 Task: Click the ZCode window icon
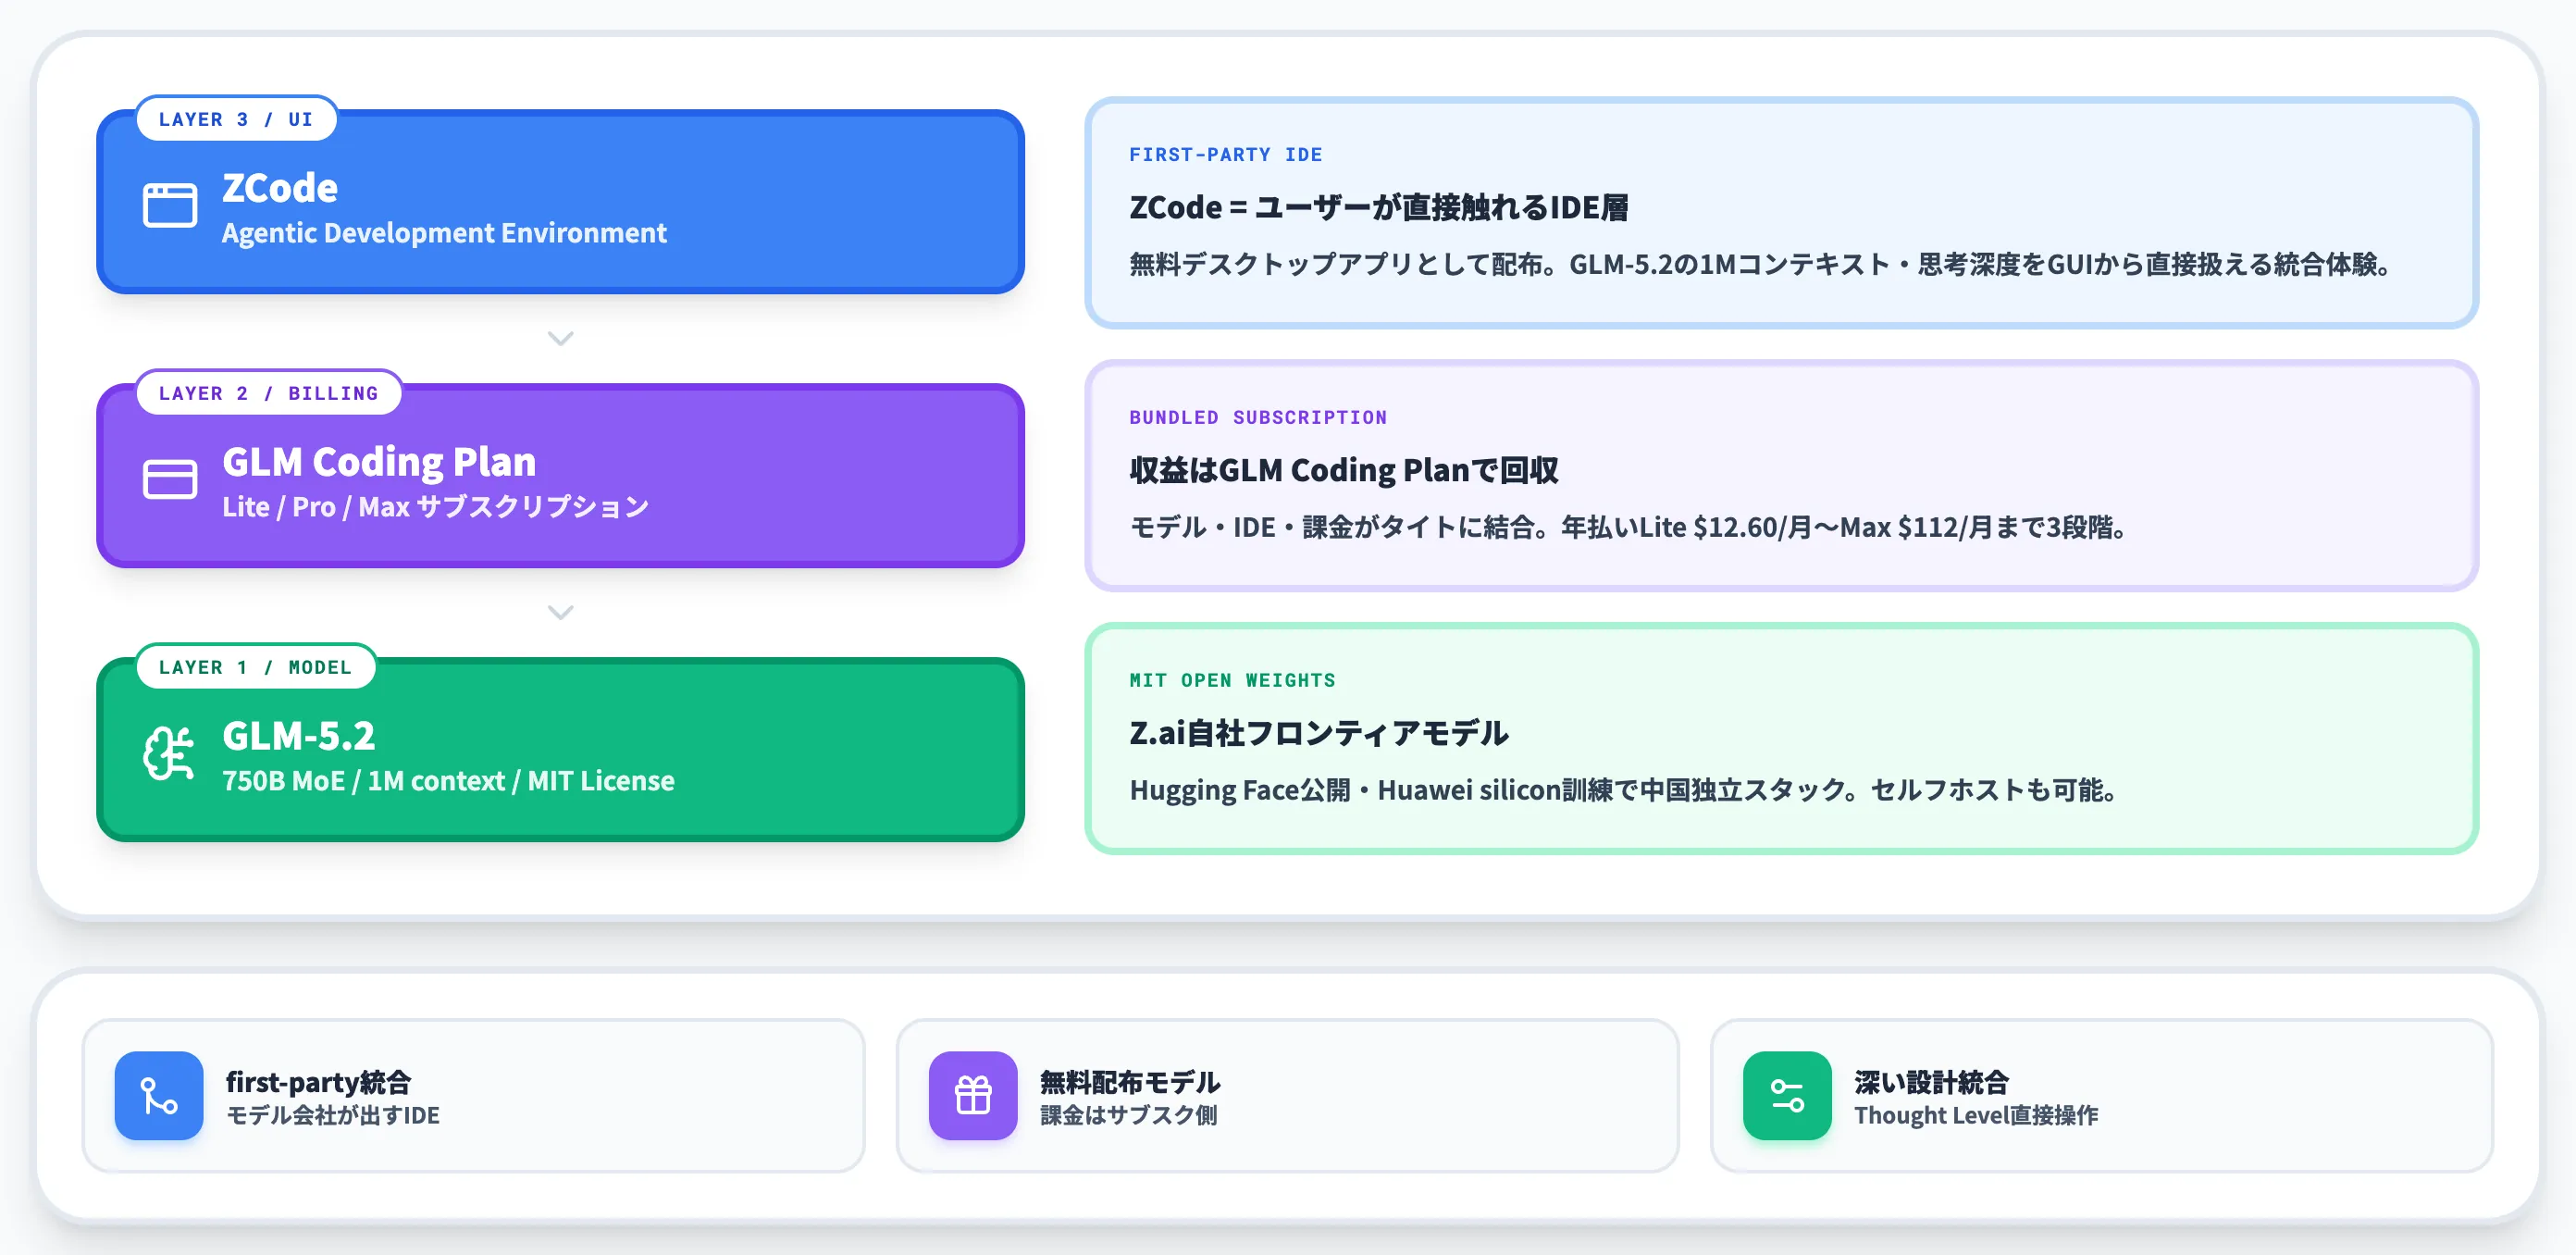coord(170,206)
